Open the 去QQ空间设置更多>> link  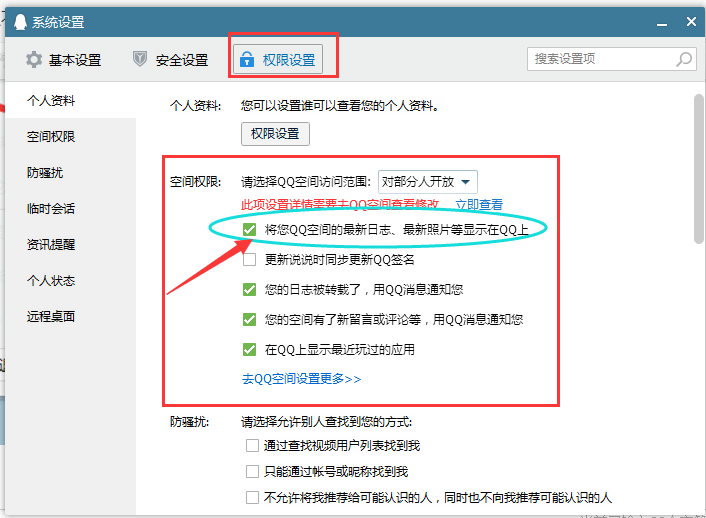tap(302, 379)
